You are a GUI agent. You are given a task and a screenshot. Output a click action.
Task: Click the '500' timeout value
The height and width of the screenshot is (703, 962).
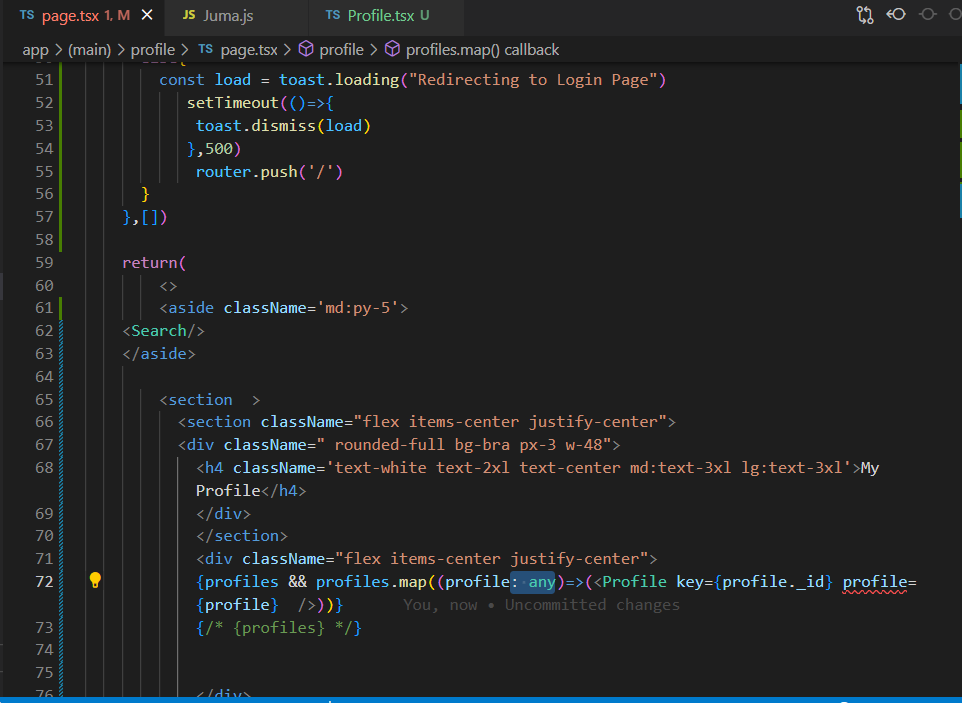pyautogui.click(x=219, y=148)
